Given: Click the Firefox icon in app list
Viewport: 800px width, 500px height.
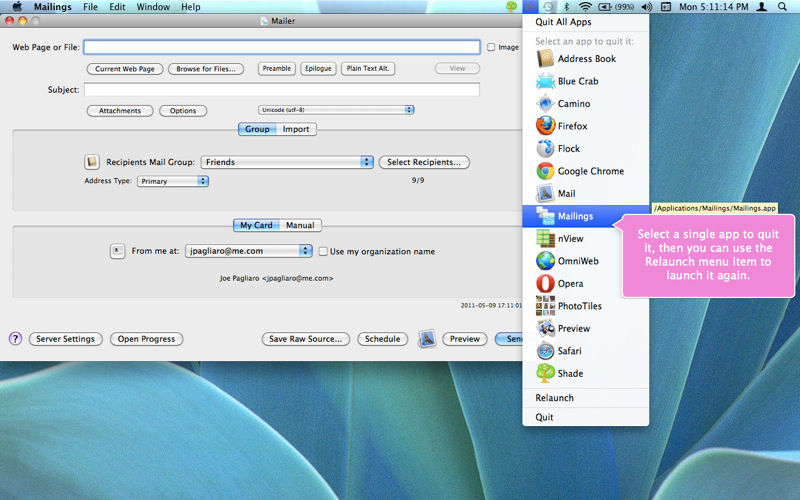Looking at the screenshot, I should (x=545, y=126).
